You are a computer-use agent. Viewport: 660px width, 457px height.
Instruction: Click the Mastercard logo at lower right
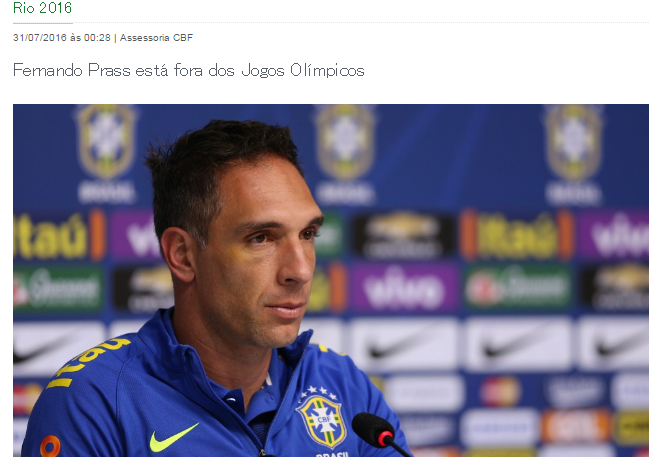[500, 392]
